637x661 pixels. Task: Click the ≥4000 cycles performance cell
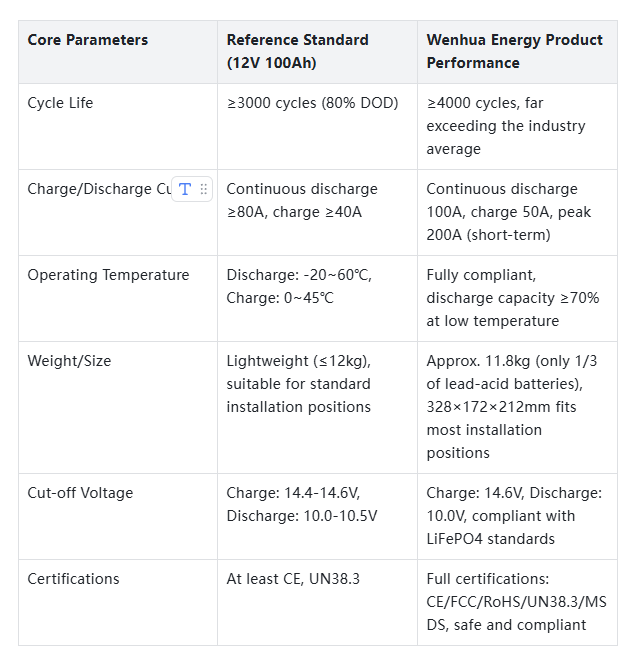pos(505,126)
